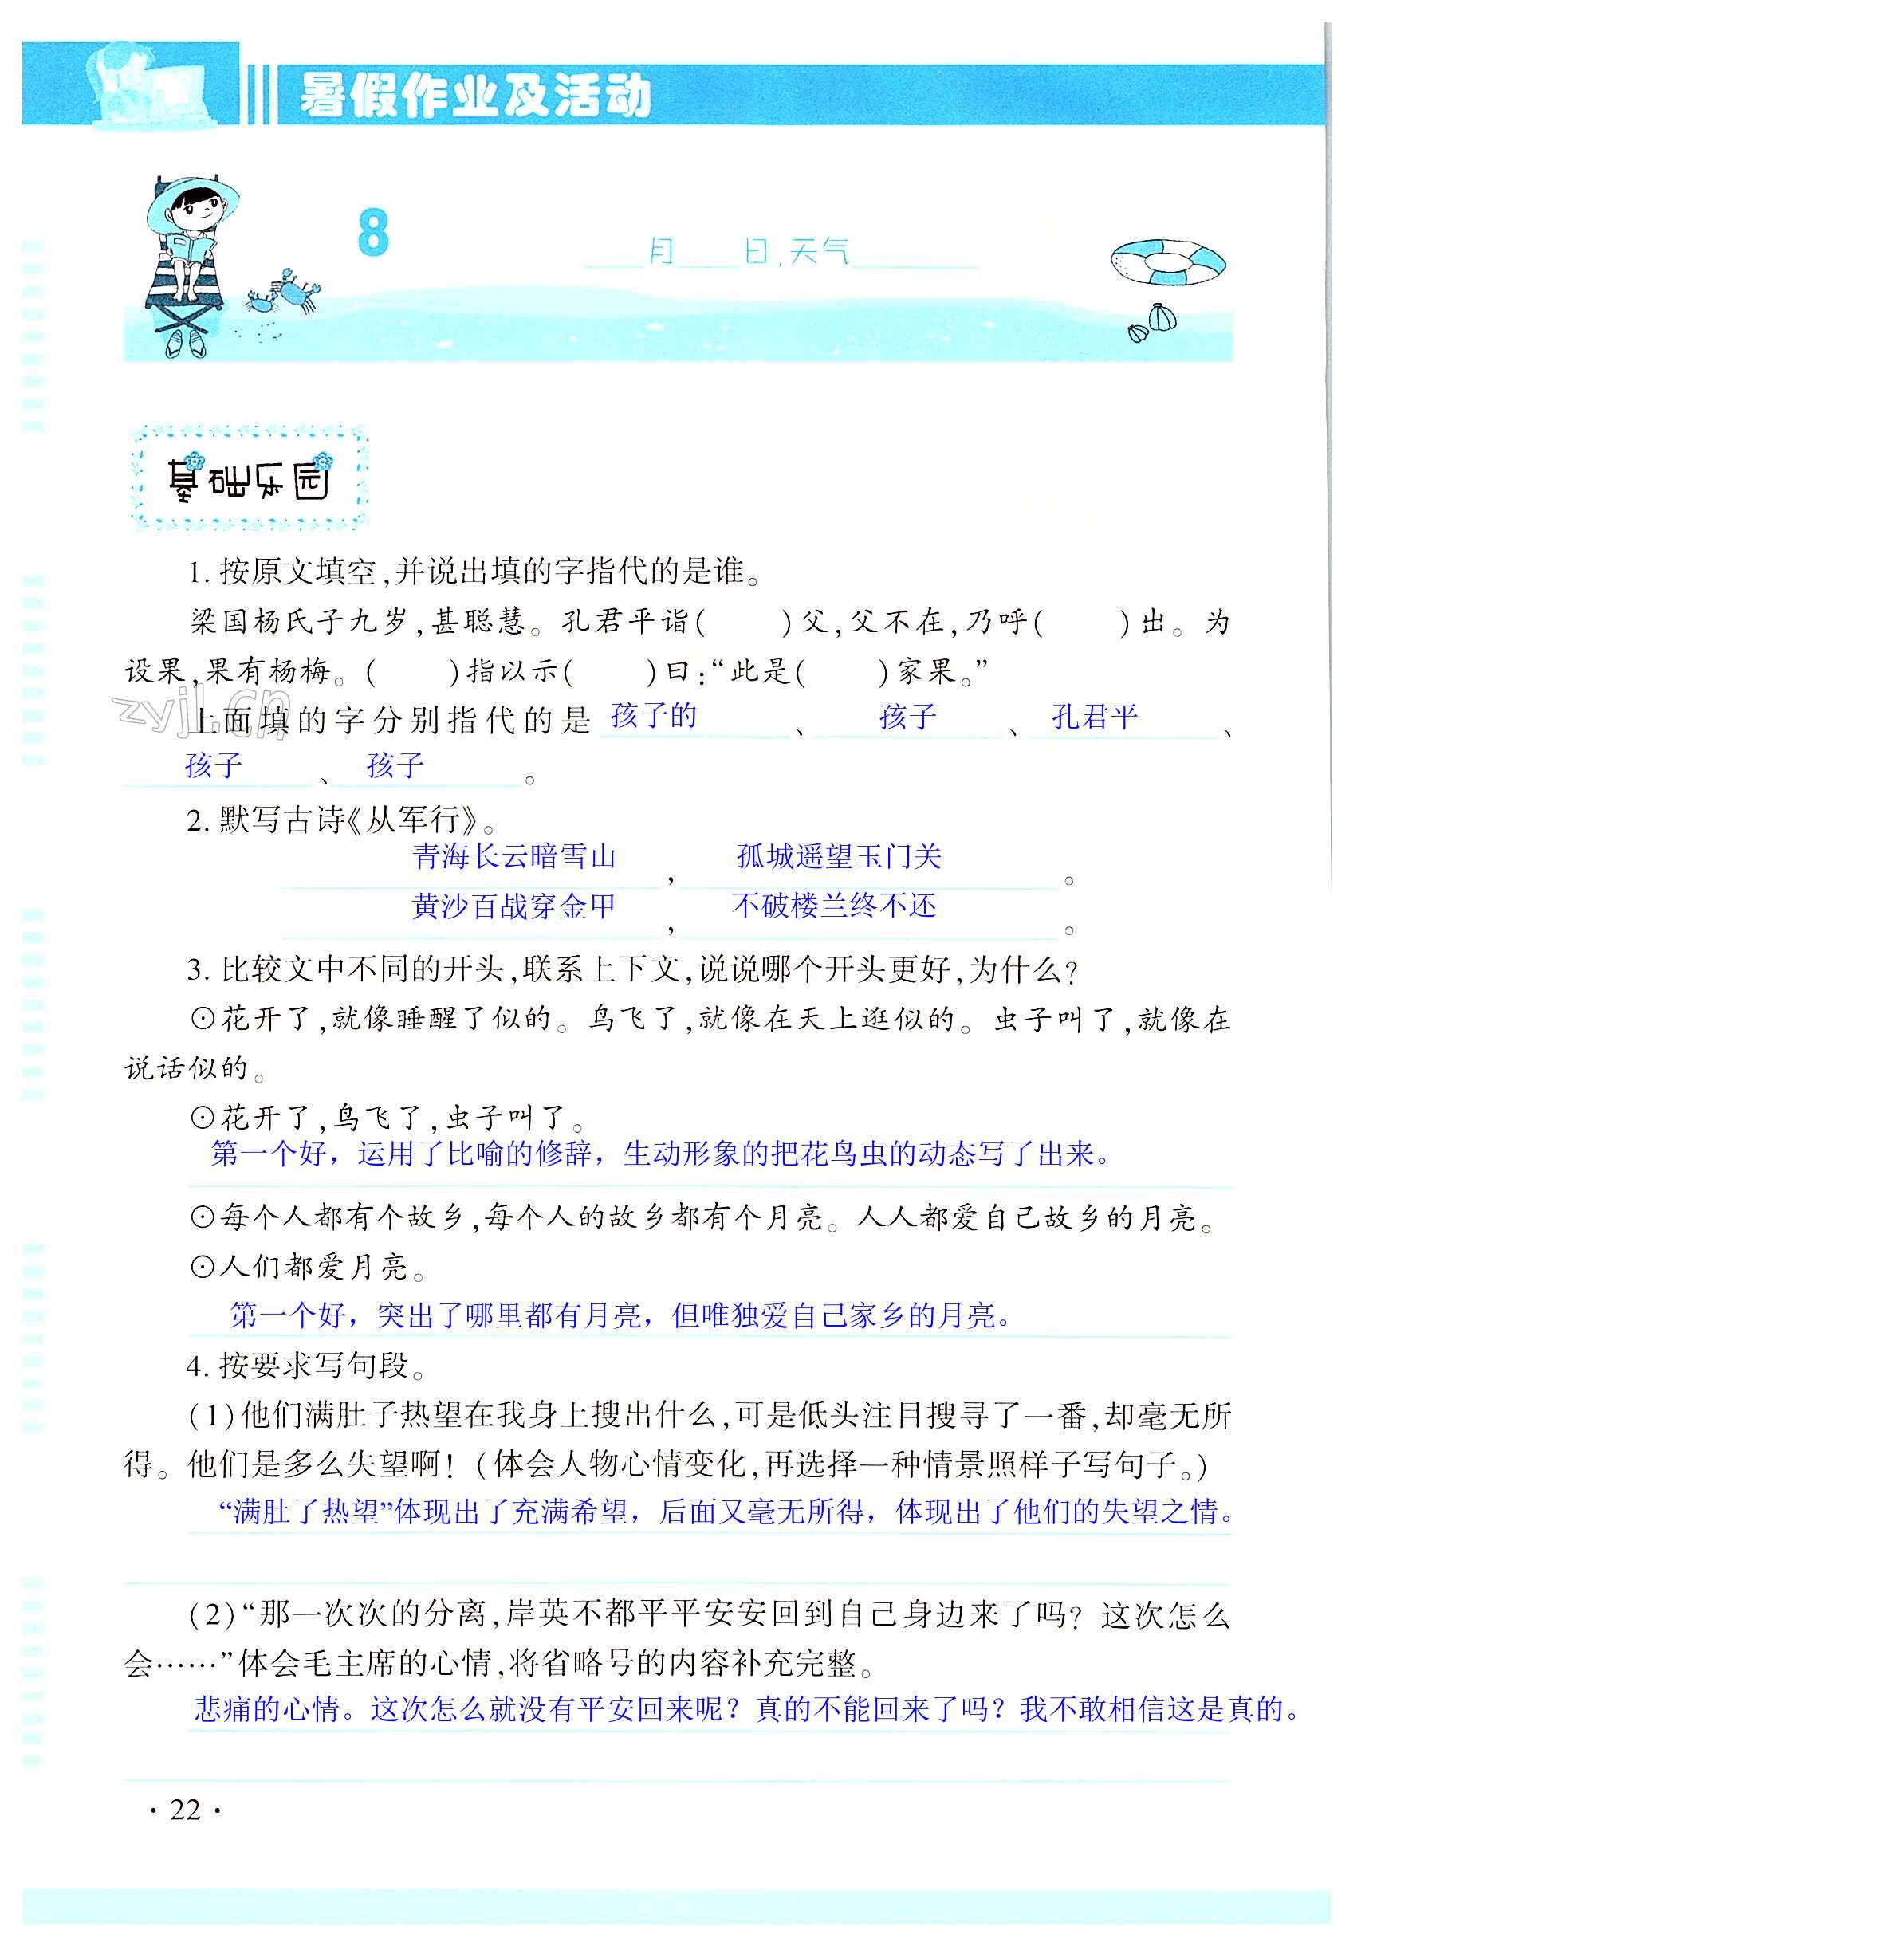The image size is (1904, 1946).
Task: Select bullet before 花开了,鸟飞了,虫子叫了
Action: point(202,1117)
